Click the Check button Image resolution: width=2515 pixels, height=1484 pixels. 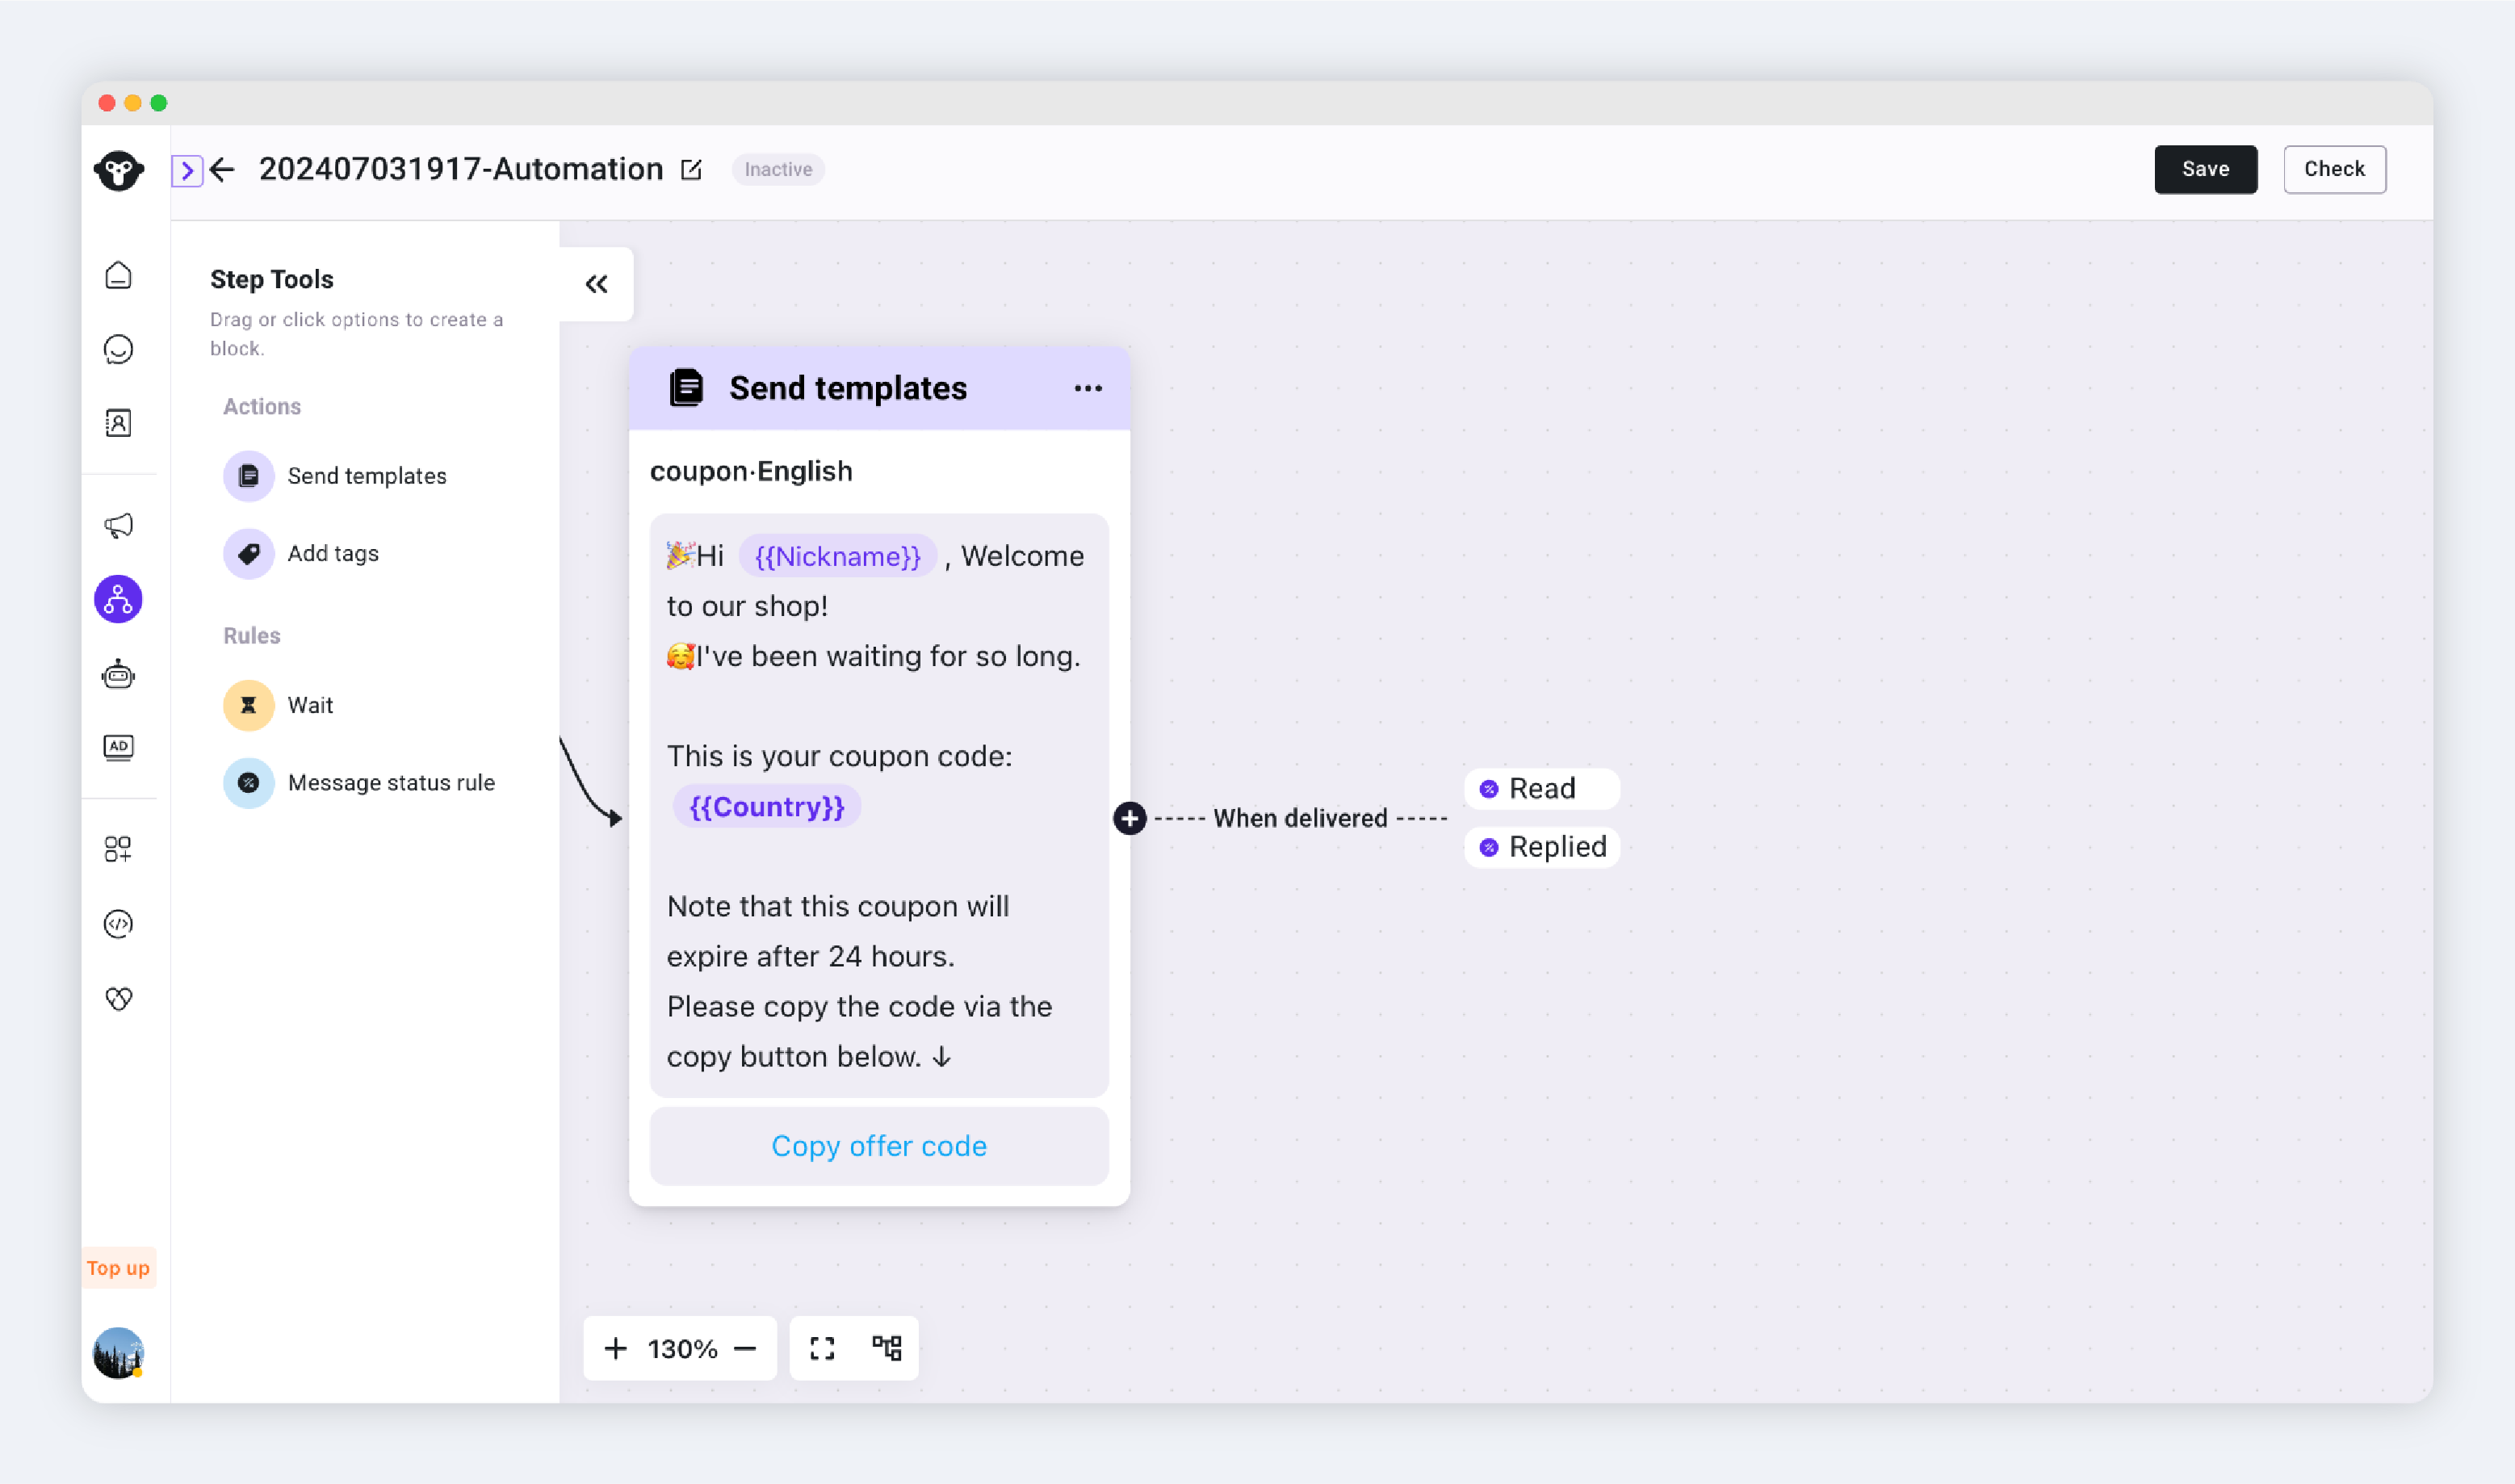point(2333,169)
